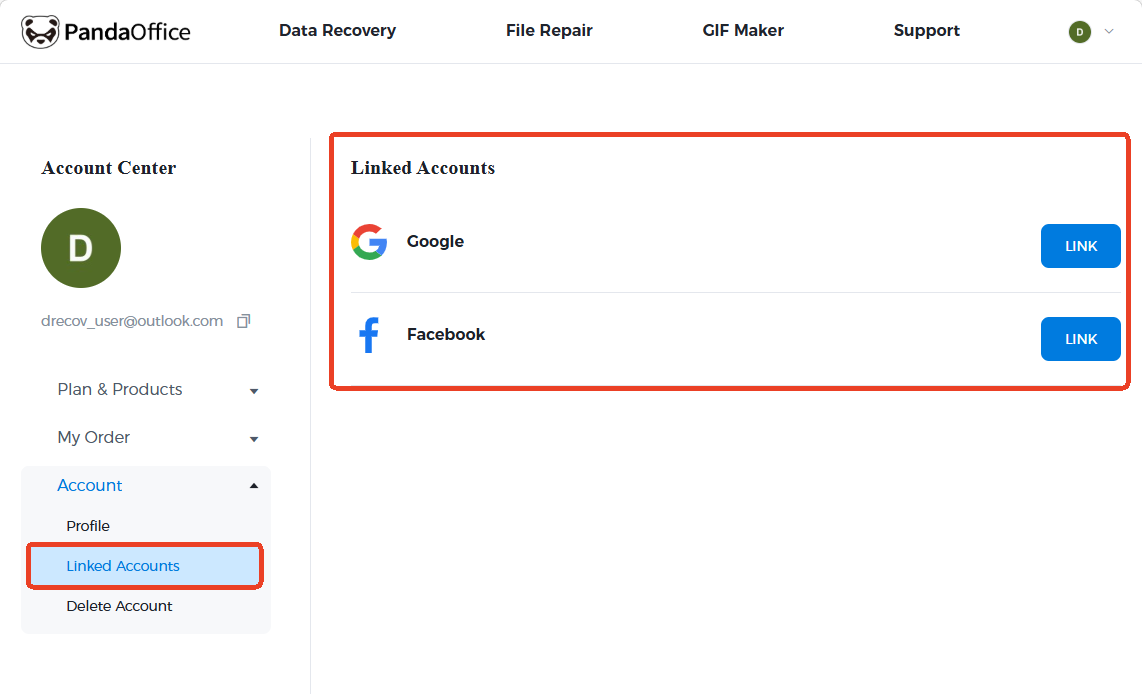Click the PandaOffice panda logo
1142x694 pixels.
[x=40, y=32]
